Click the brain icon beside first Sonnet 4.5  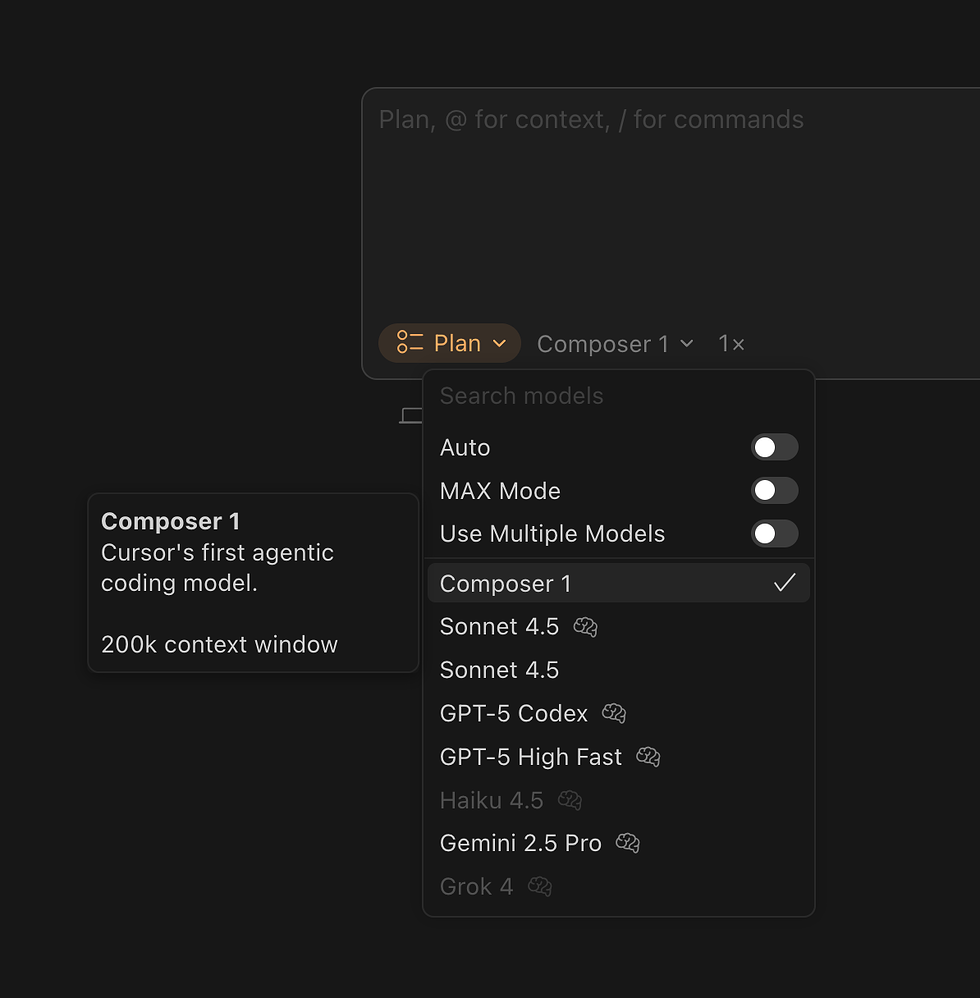click(x=585, y=627)
